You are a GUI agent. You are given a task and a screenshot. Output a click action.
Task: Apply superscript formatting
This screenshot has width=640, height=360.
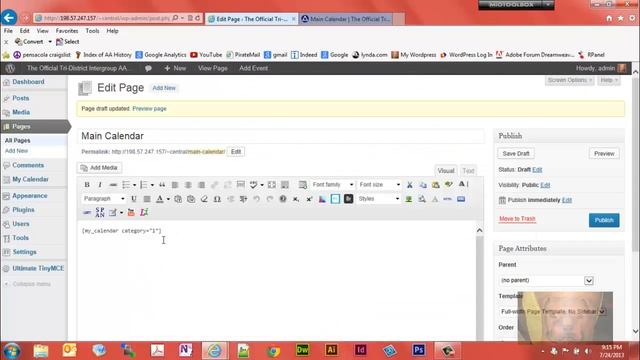coord(309,199)
